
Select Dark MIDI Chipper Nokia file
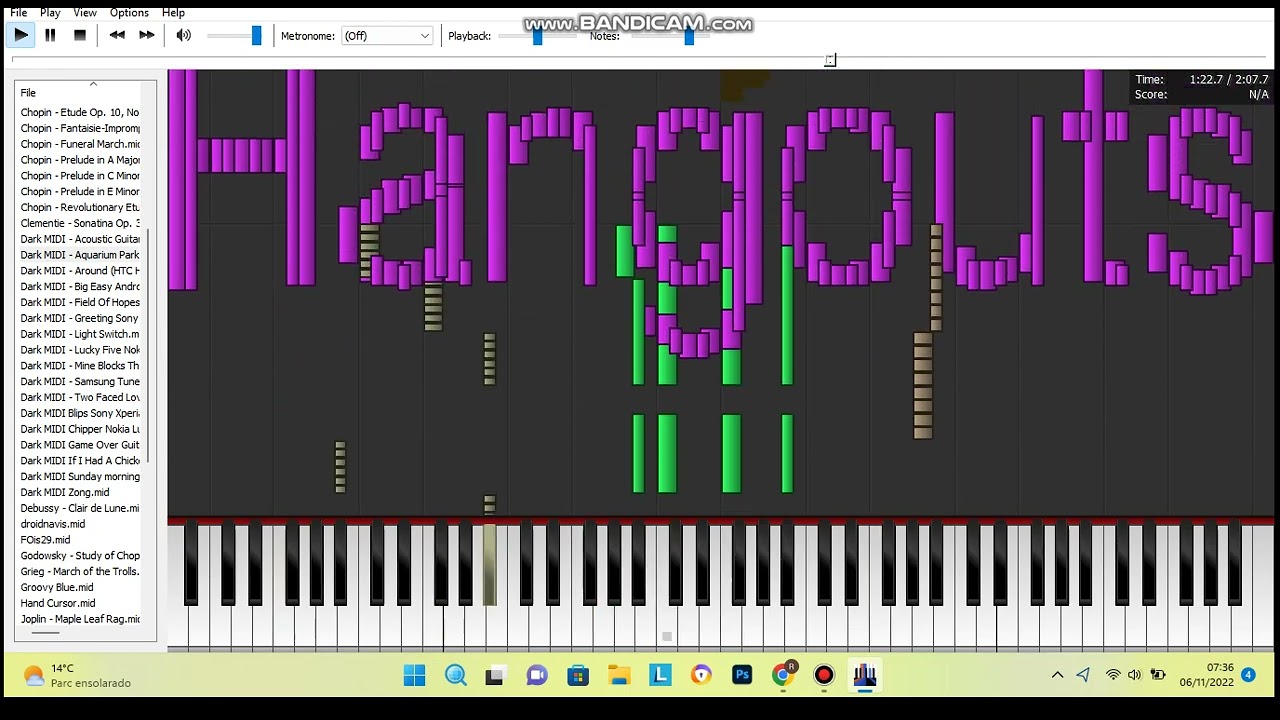tap(80, 429)
